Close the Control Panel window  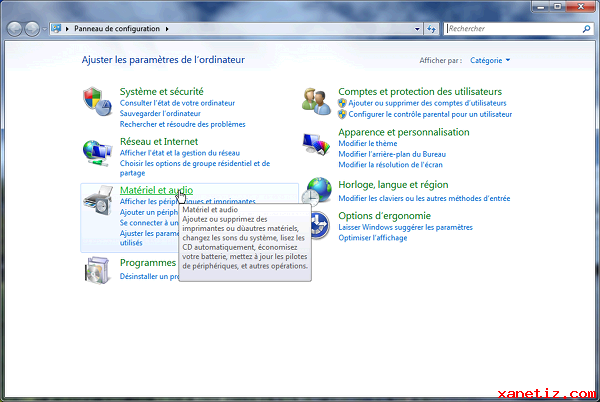580,7
